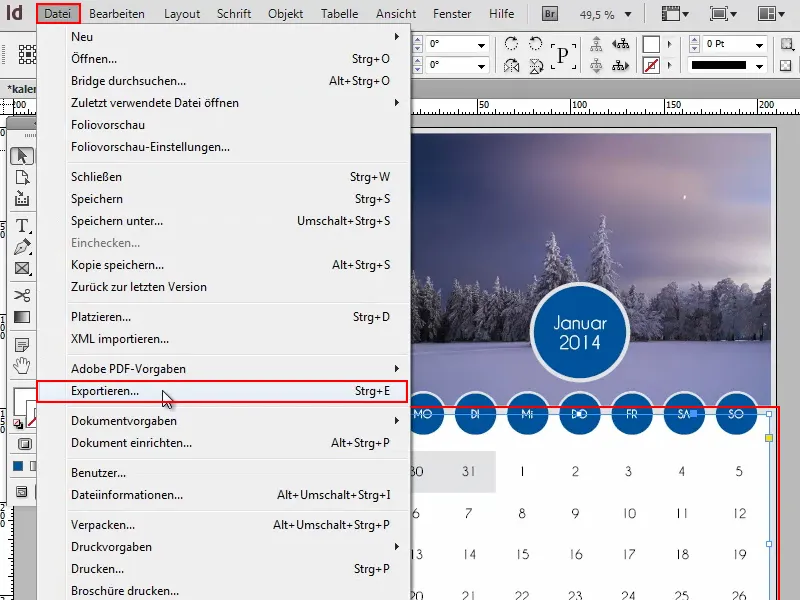Click the reference point locator grid

pos(27,54)
